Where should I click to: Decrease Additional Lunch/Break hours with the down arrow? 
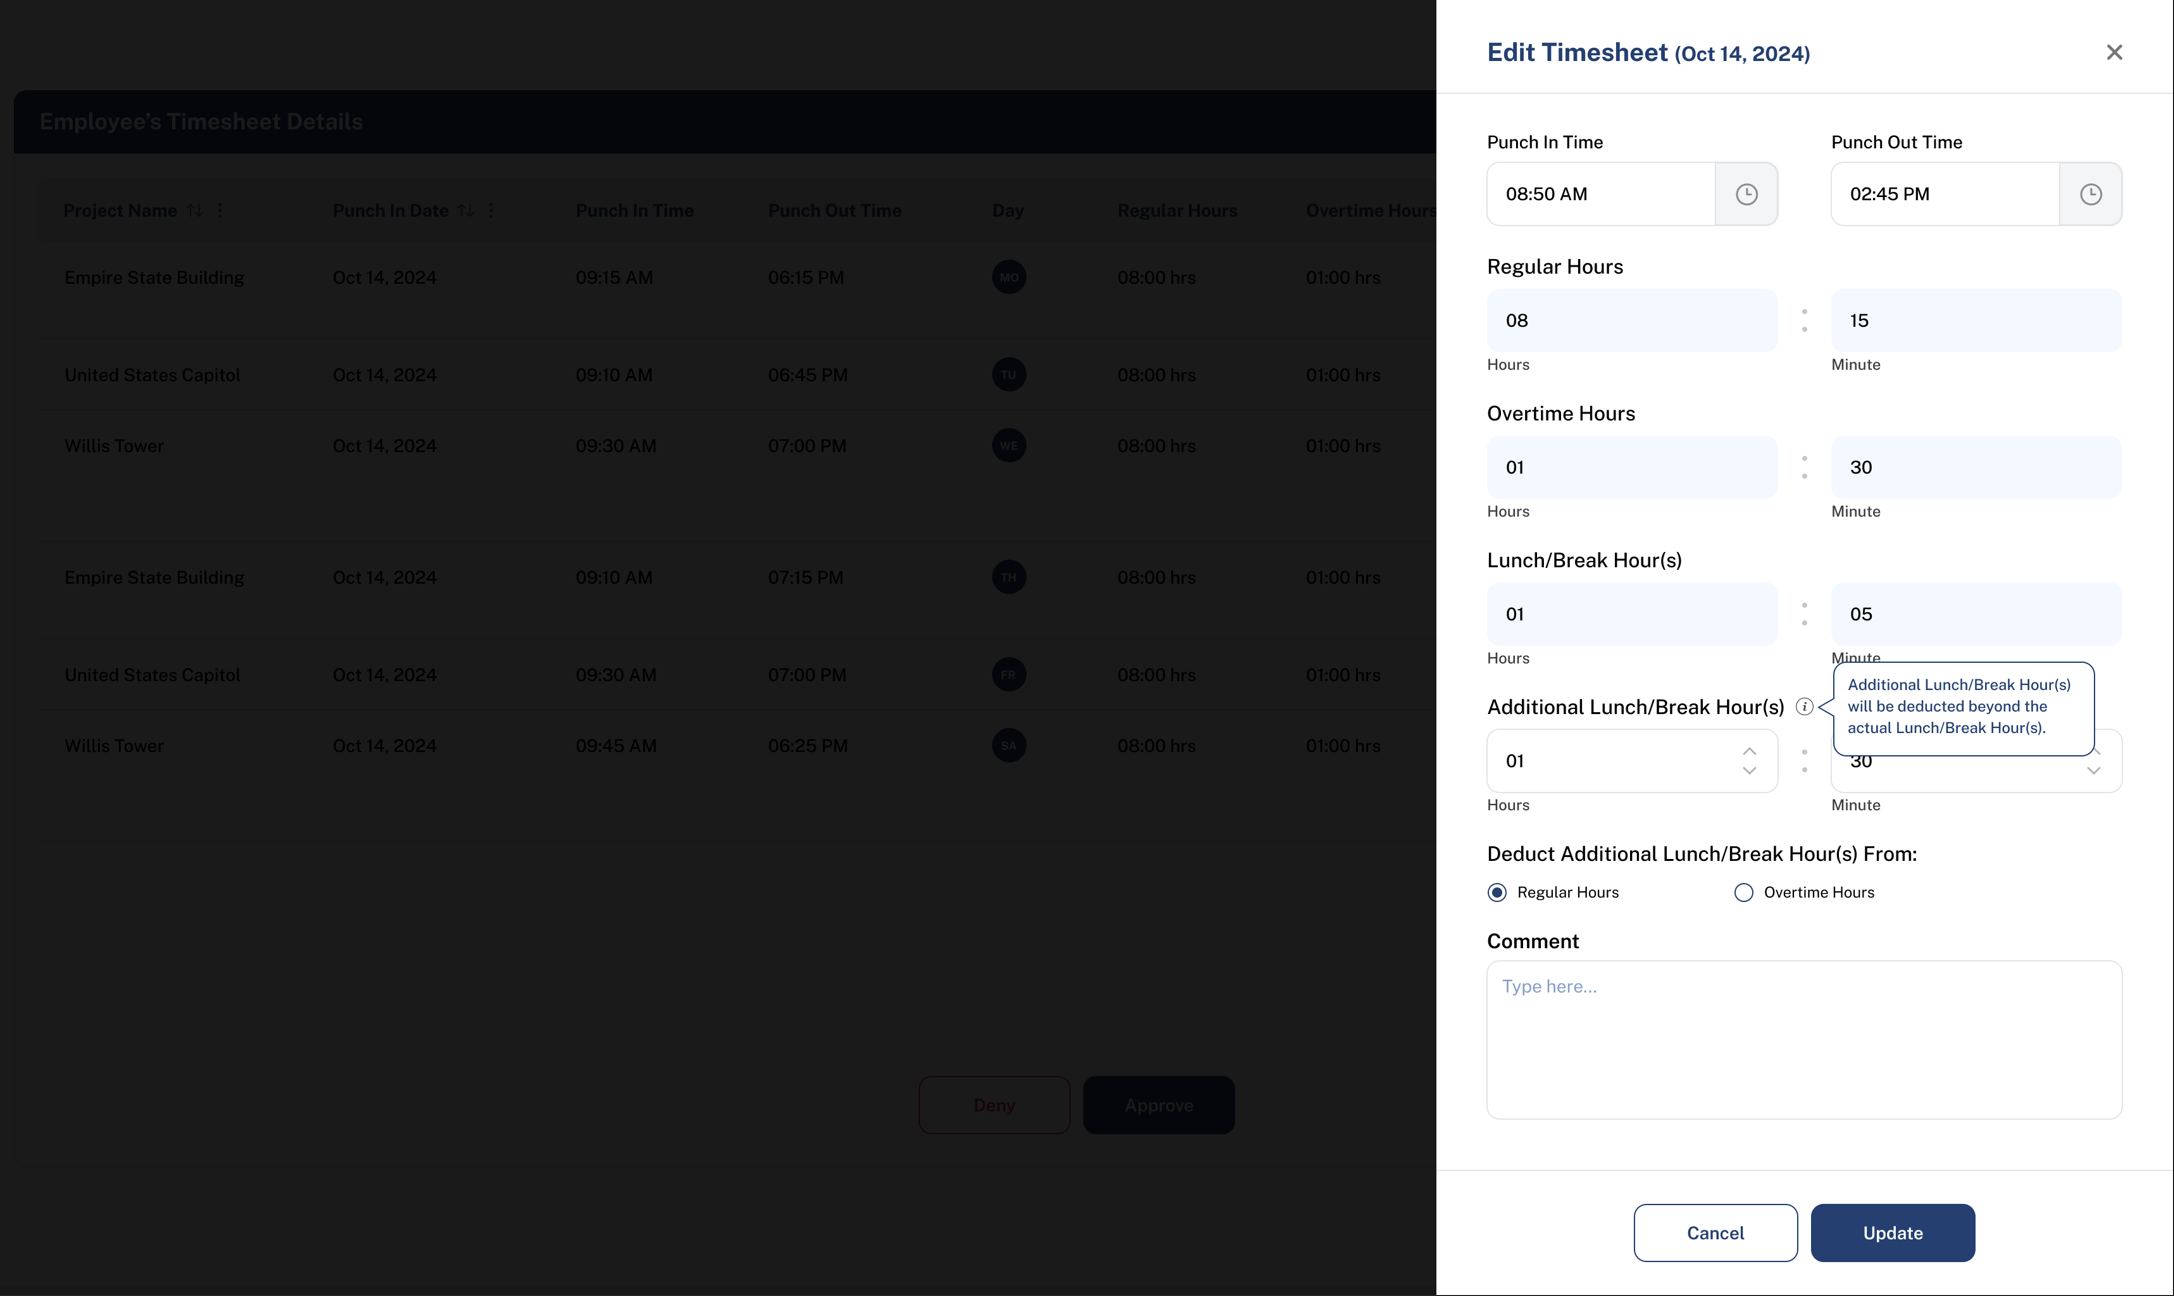tap(1749, 771)
